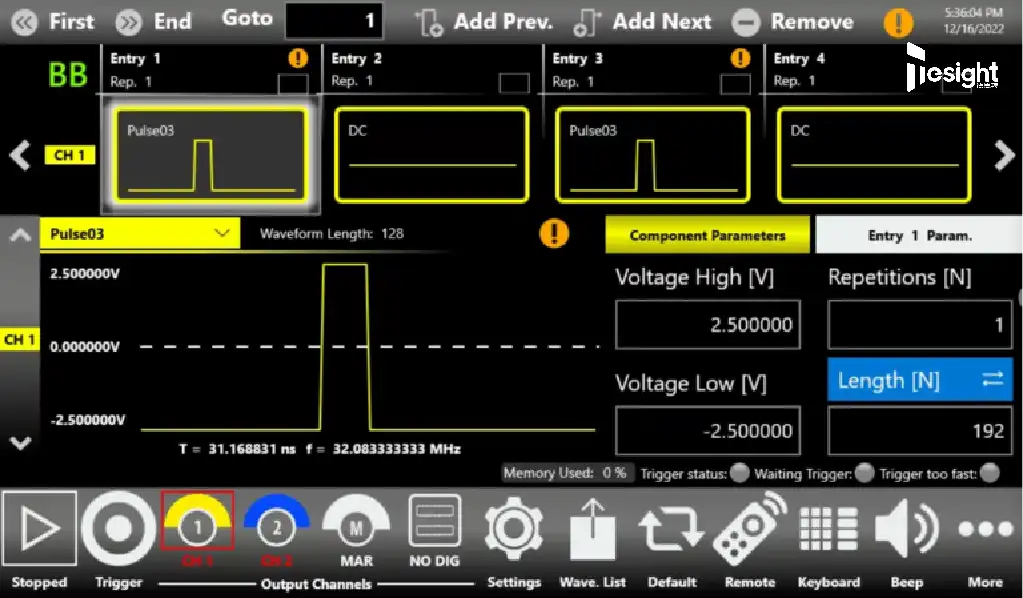
Task: Expand the Pulse03 waveform dropdown
Action: coord(222,234)
